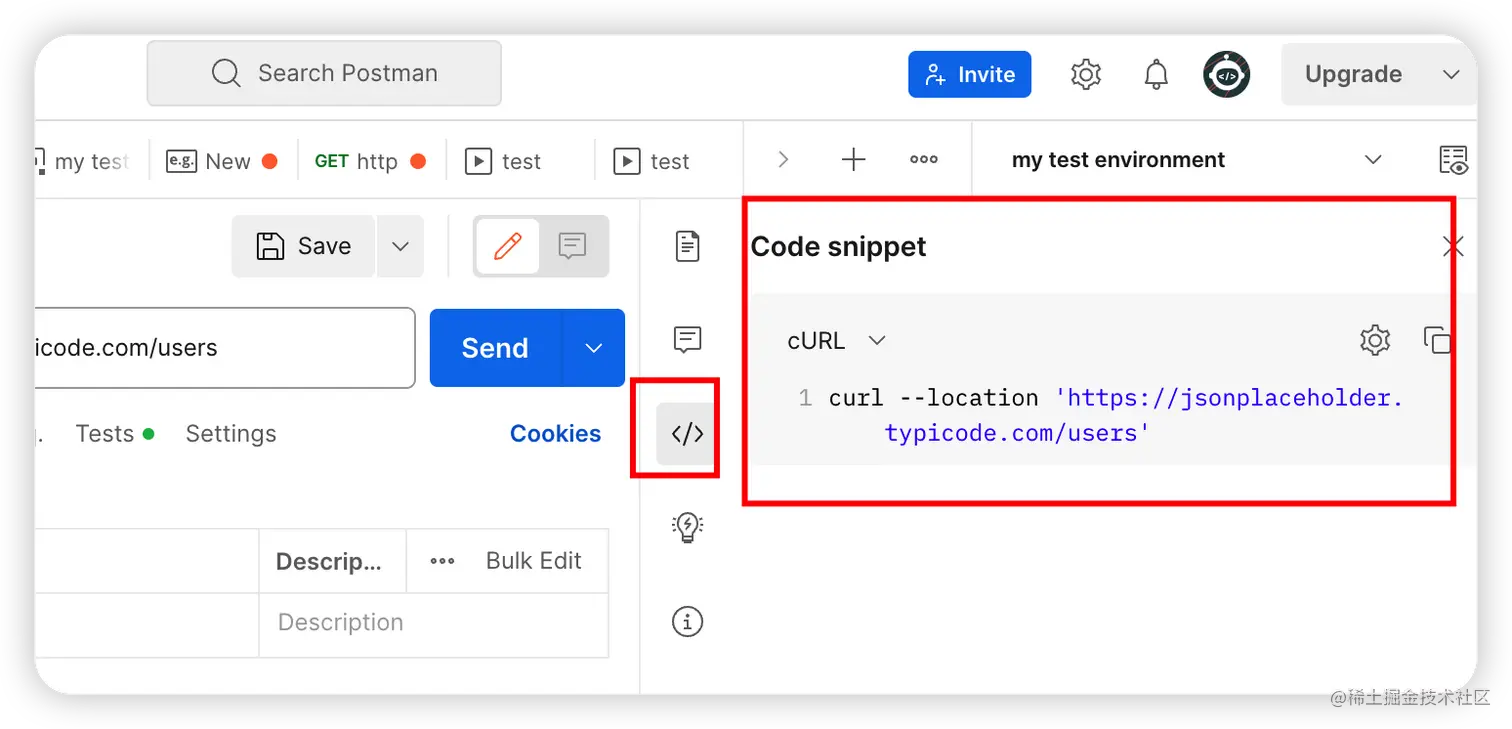The height and width of the screenshot is (729, 1512).
Task: Click Bulk Edit
Action: 533,561
